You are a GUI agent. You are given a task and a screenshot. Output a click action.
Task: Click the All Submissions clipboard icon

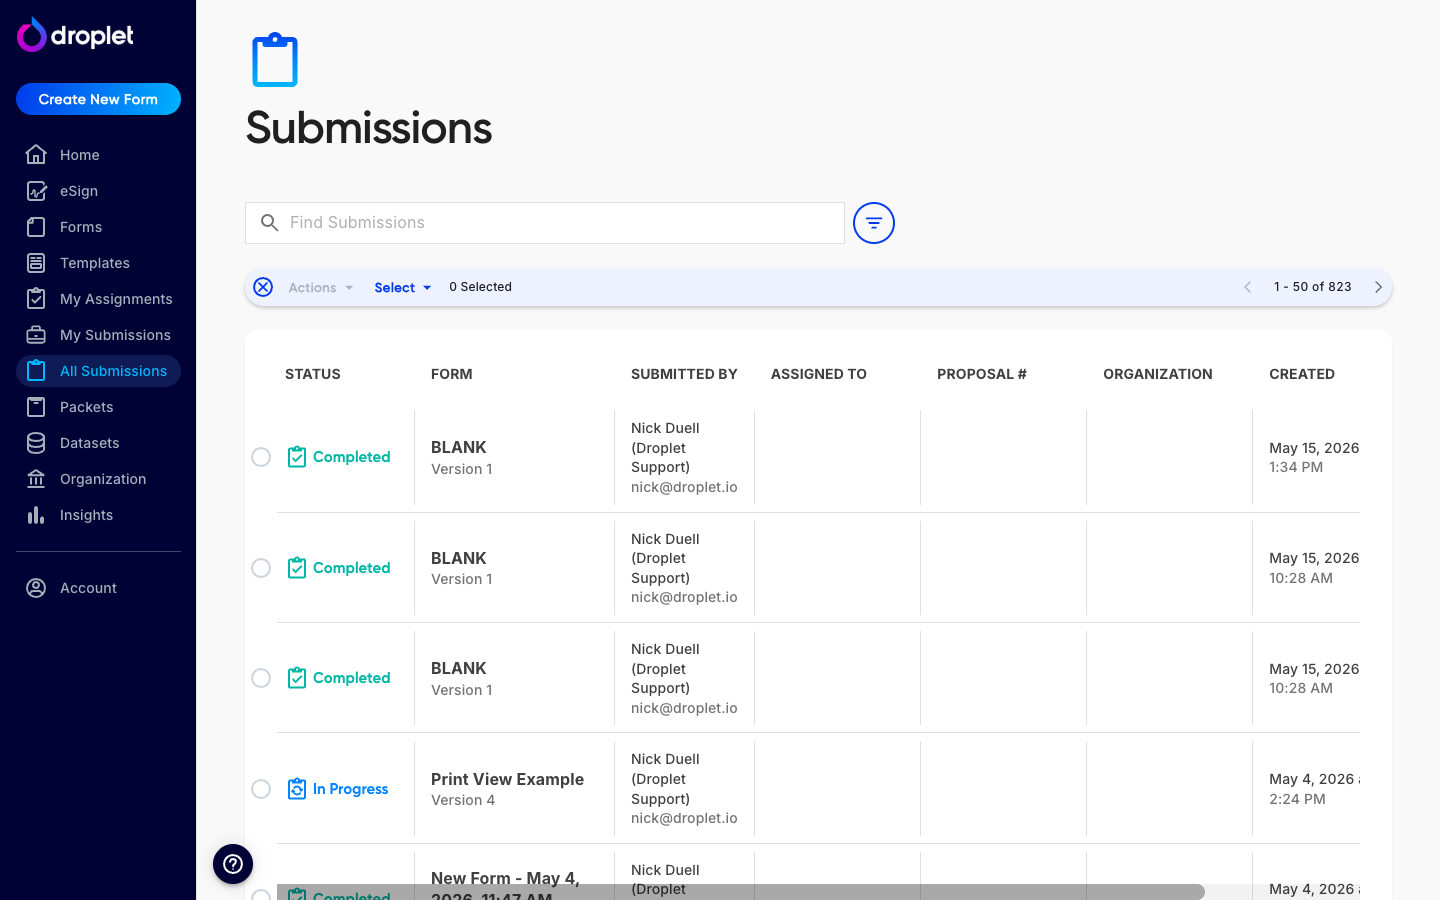pos(36,371)
